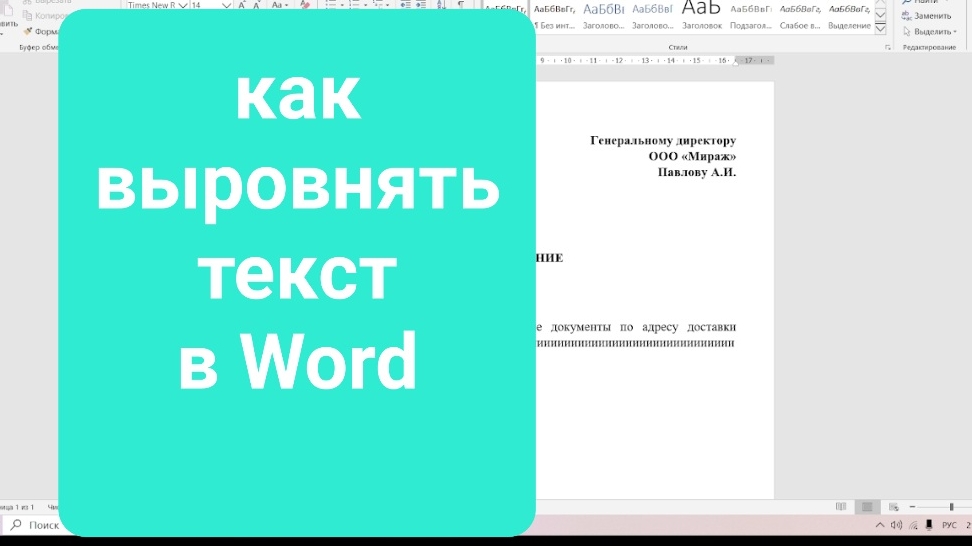This screenshot has height=546, width=972.
Task: Click the zoom slider handle
Action: point(951,507)
